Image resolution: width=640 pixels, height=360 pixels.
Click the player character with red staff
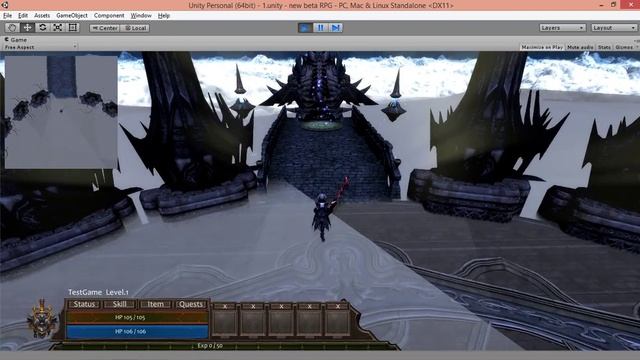tap(324, 216)
